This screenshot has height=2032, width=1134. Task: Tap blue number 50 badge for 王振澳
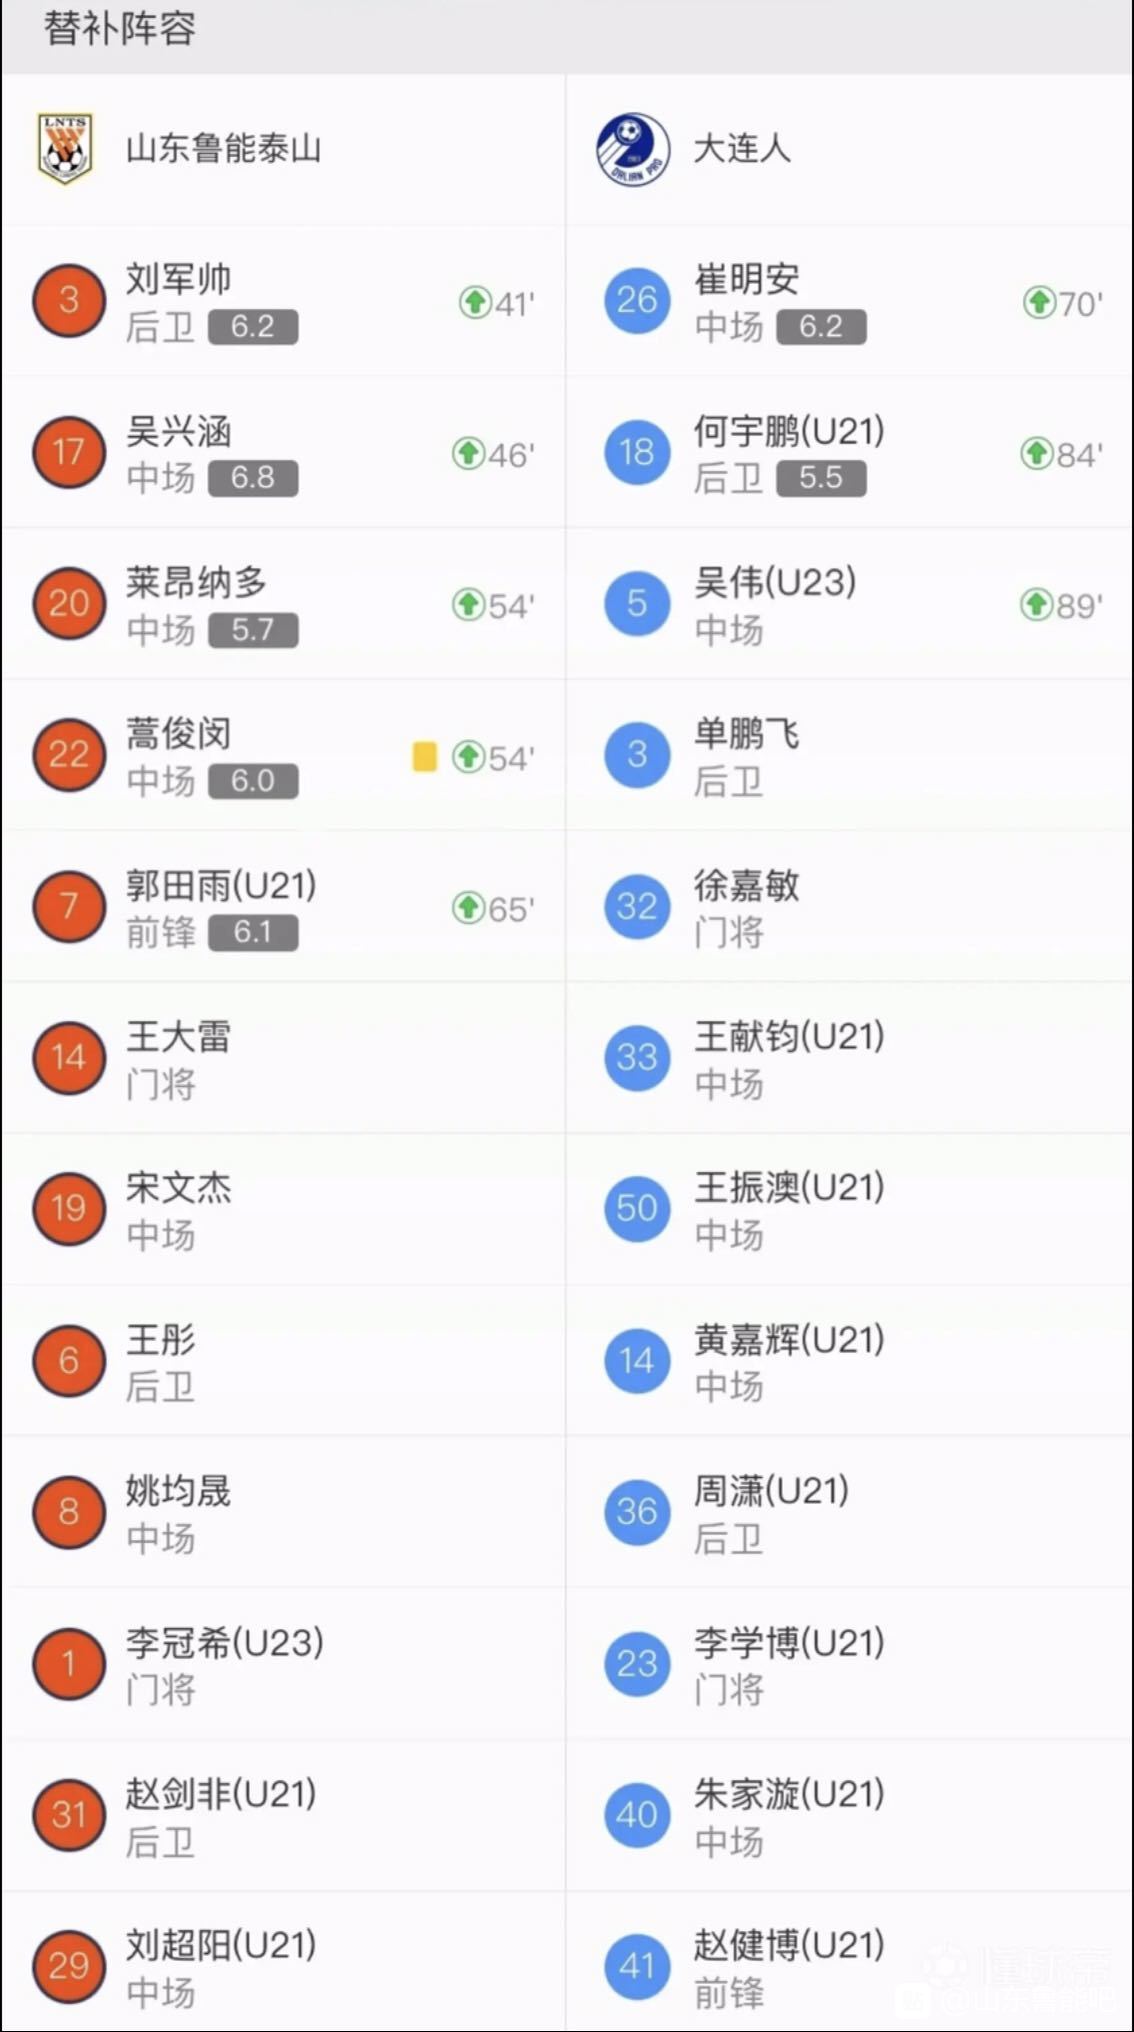[x=637, y=1208]
